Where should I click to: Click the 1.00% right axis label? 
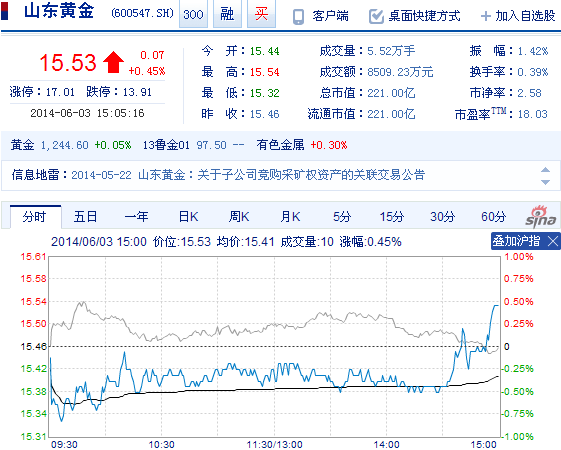point(518,257)
